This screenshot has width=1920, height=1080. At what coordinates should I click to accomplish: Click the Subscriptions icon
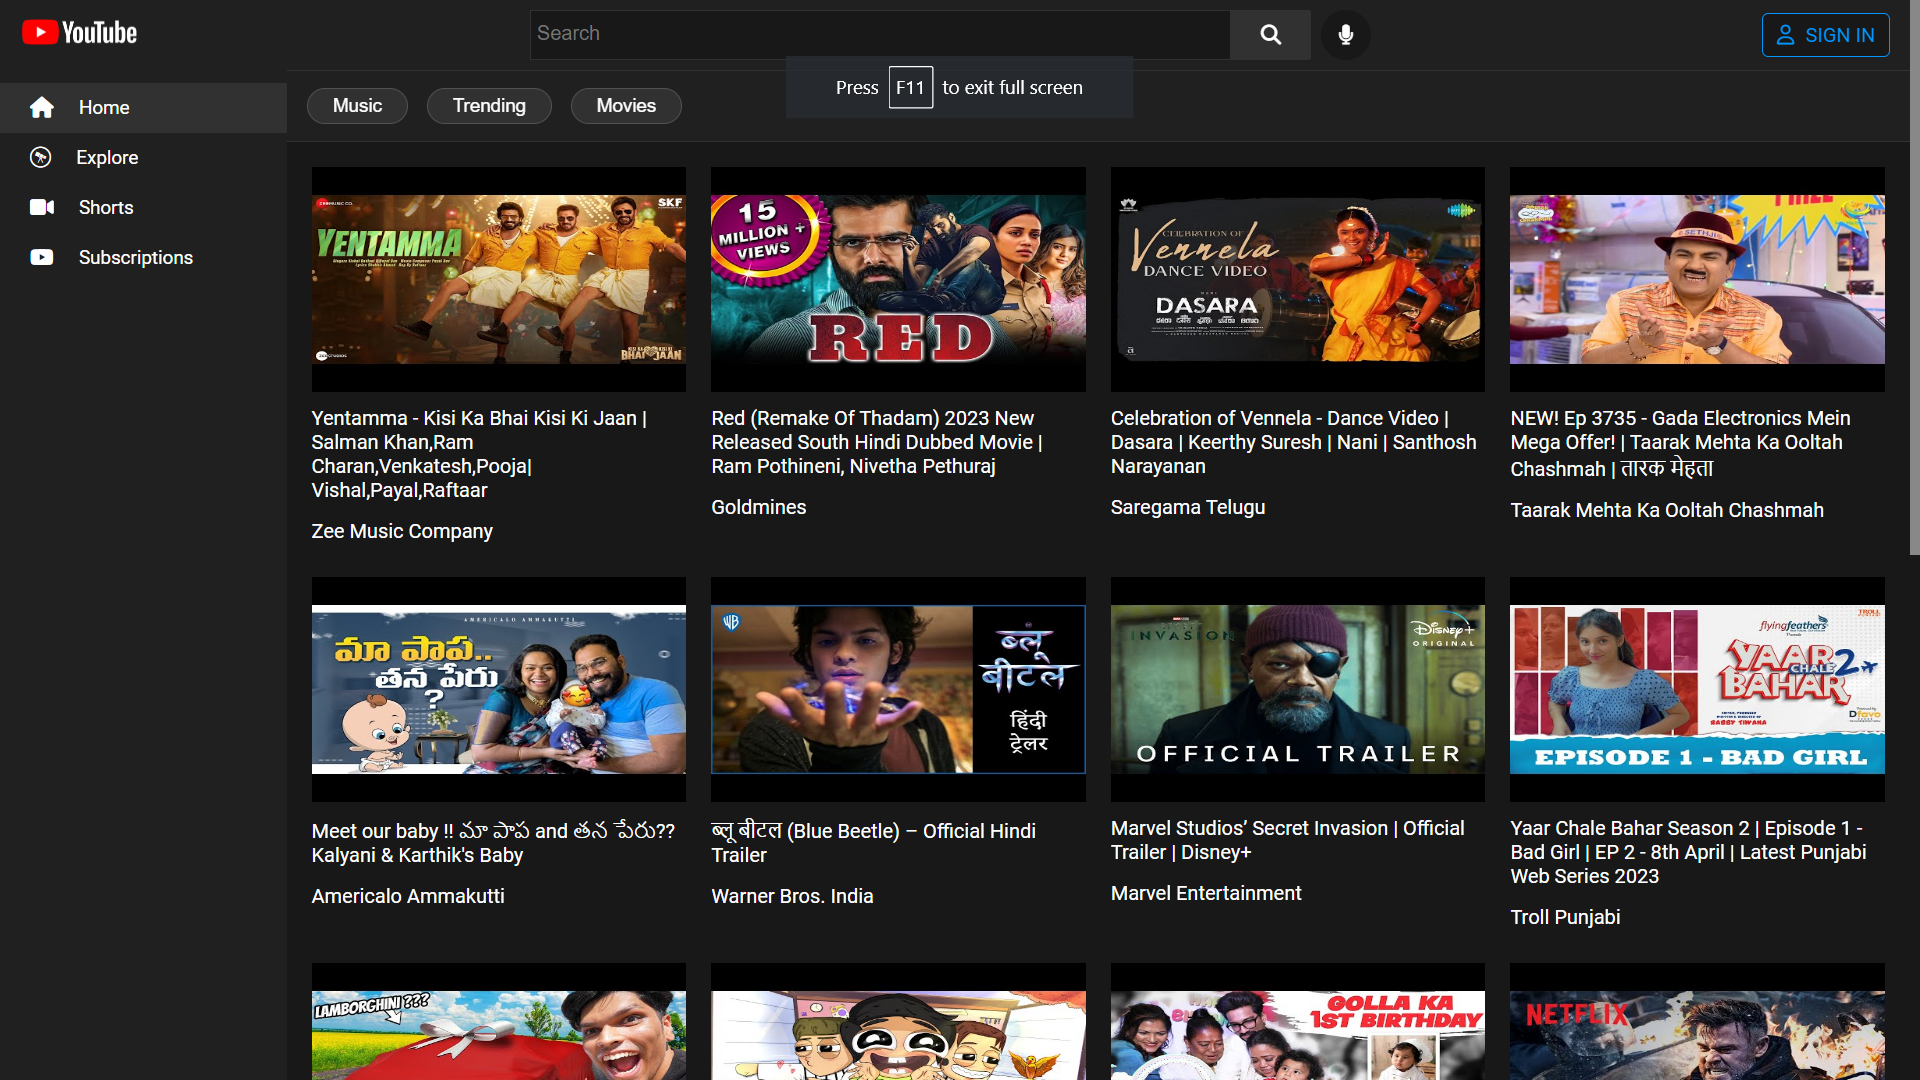[x=42, y=257]
